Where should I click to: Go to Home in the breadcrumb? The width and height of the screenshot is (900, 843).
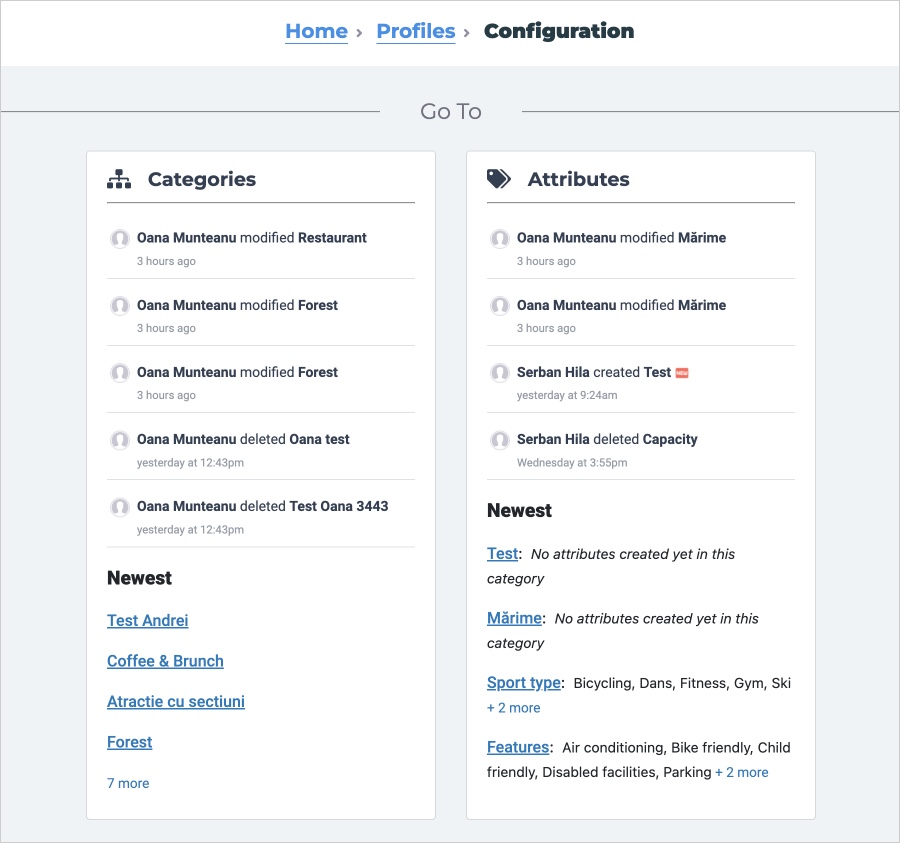click(316, 31)
